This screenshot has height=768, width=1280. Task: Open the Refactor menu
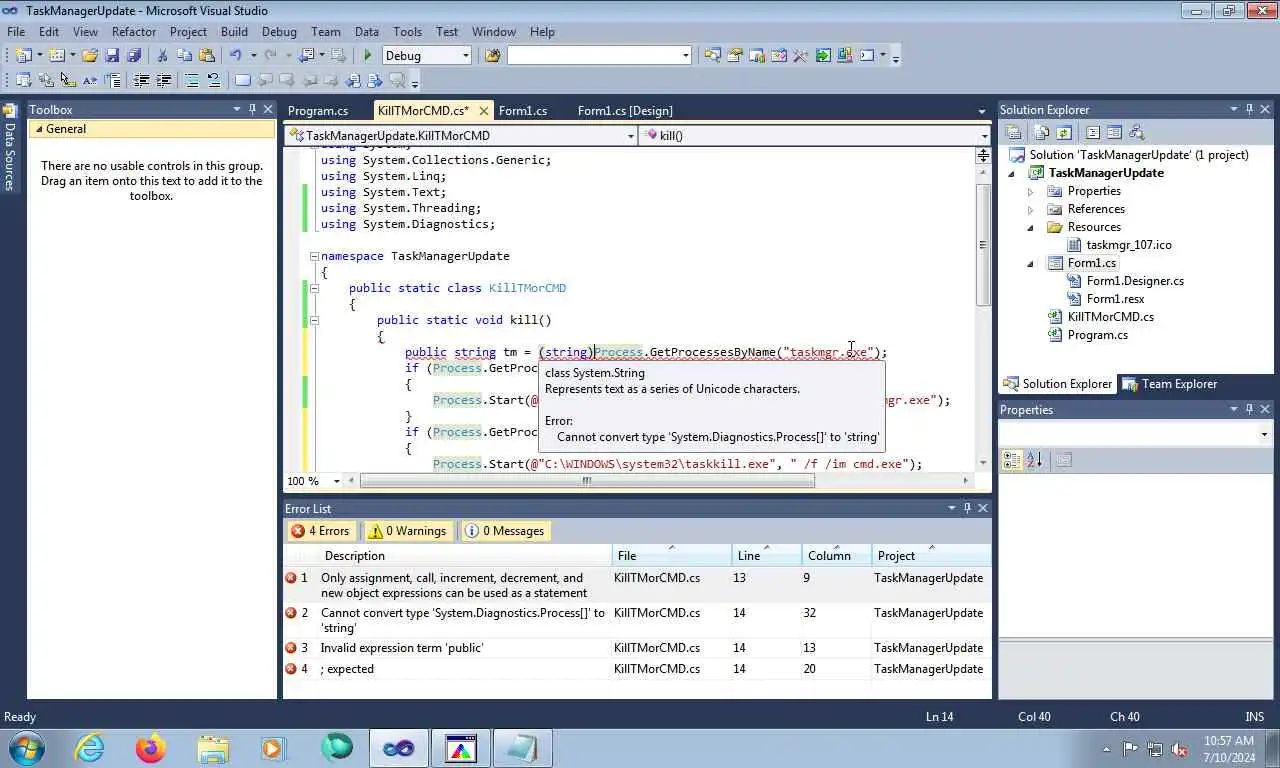tap(134, 32)
